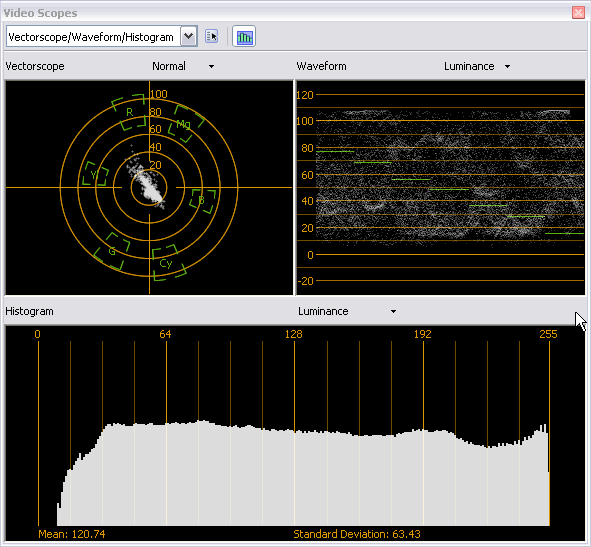
Task: Click the Mg target box in vectorscope
Action: pos(185,124)
